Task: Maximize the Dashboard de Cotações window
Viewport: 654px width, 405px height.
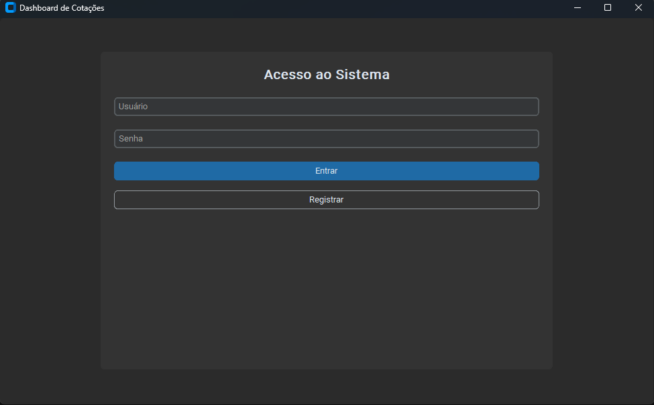Action: [608, 8]
